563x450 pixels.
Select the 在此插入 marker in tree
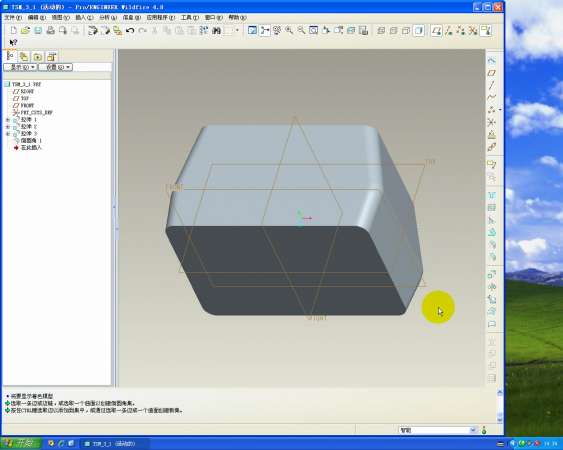coord(28,148)
